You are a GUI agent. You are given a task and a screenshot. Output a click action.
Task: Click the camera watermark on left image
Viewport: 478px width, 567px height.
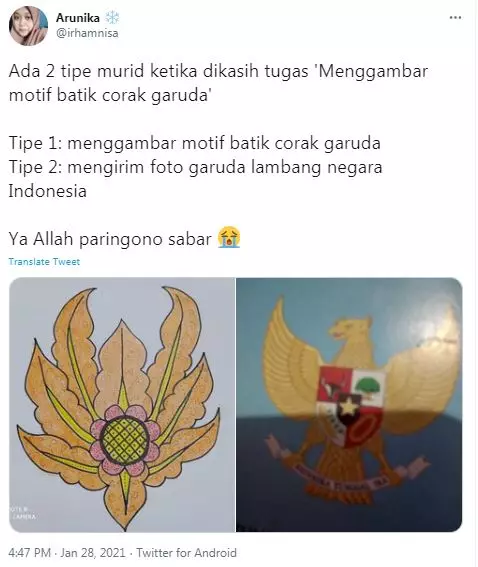tap(24, 513)
